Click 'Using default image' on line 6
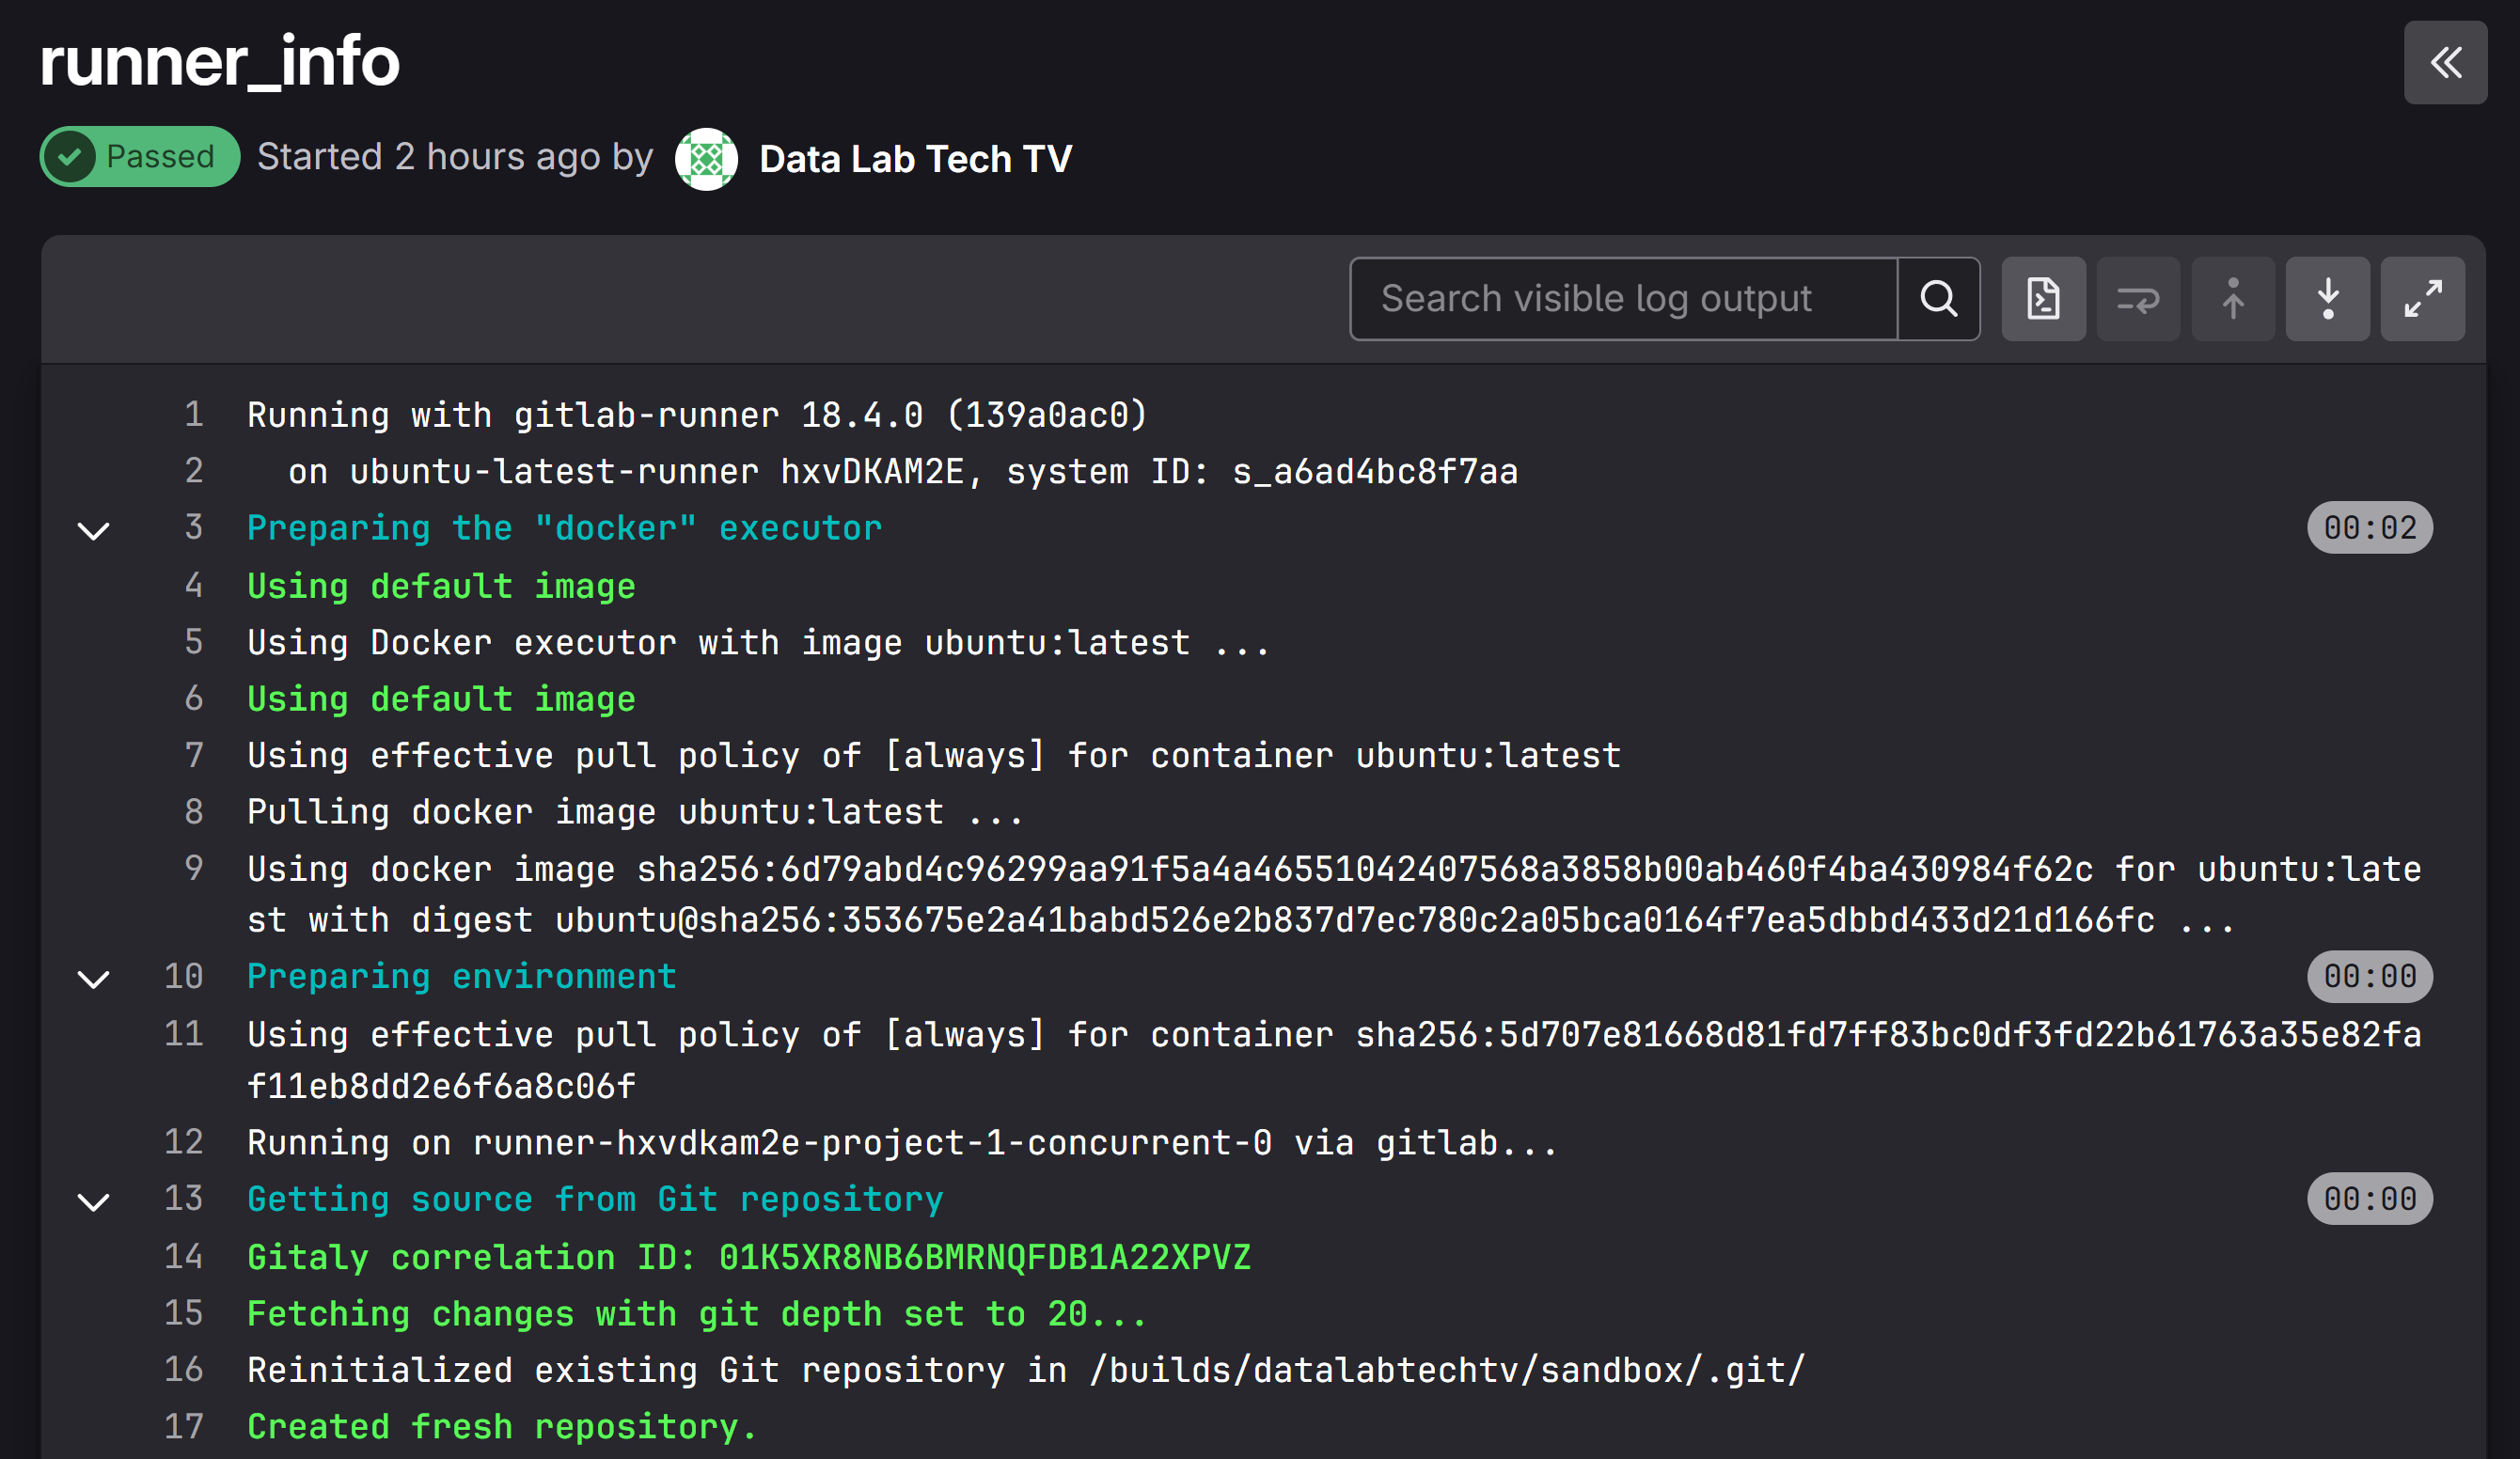The image size is (2520, 1459). tap(441, 699)
